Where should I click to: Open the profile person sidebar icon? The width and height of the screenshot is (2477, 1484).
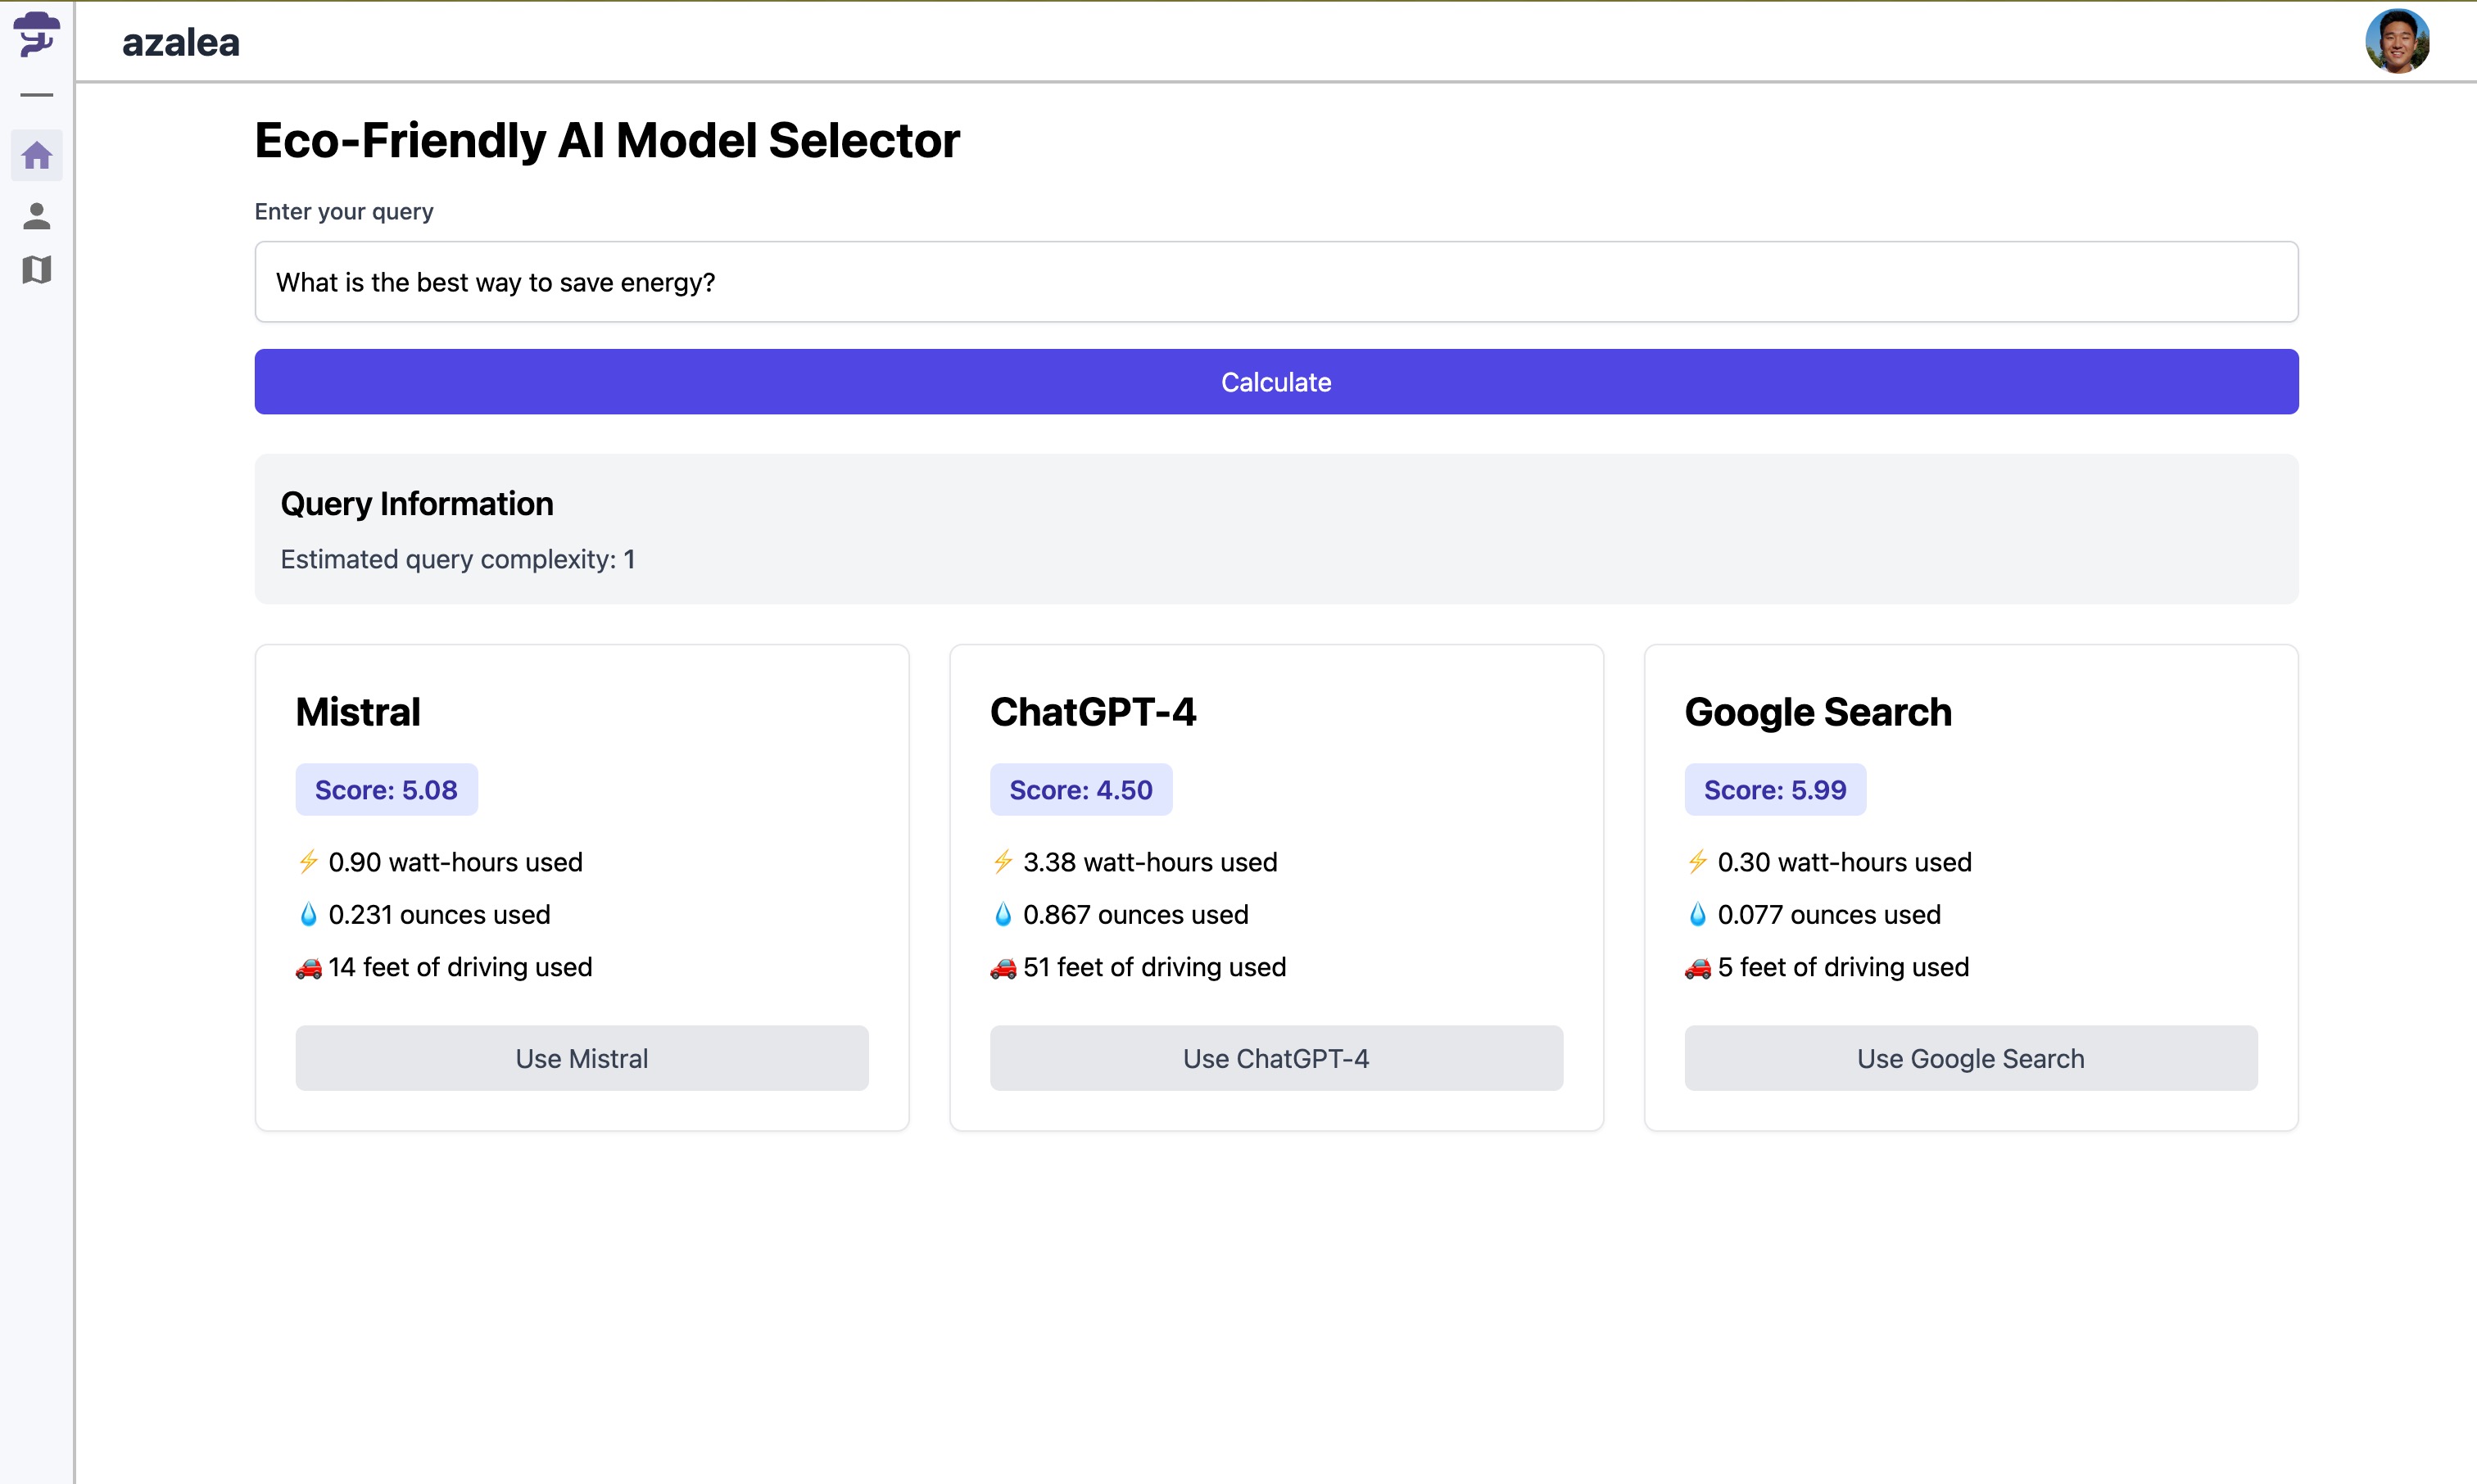37,216
